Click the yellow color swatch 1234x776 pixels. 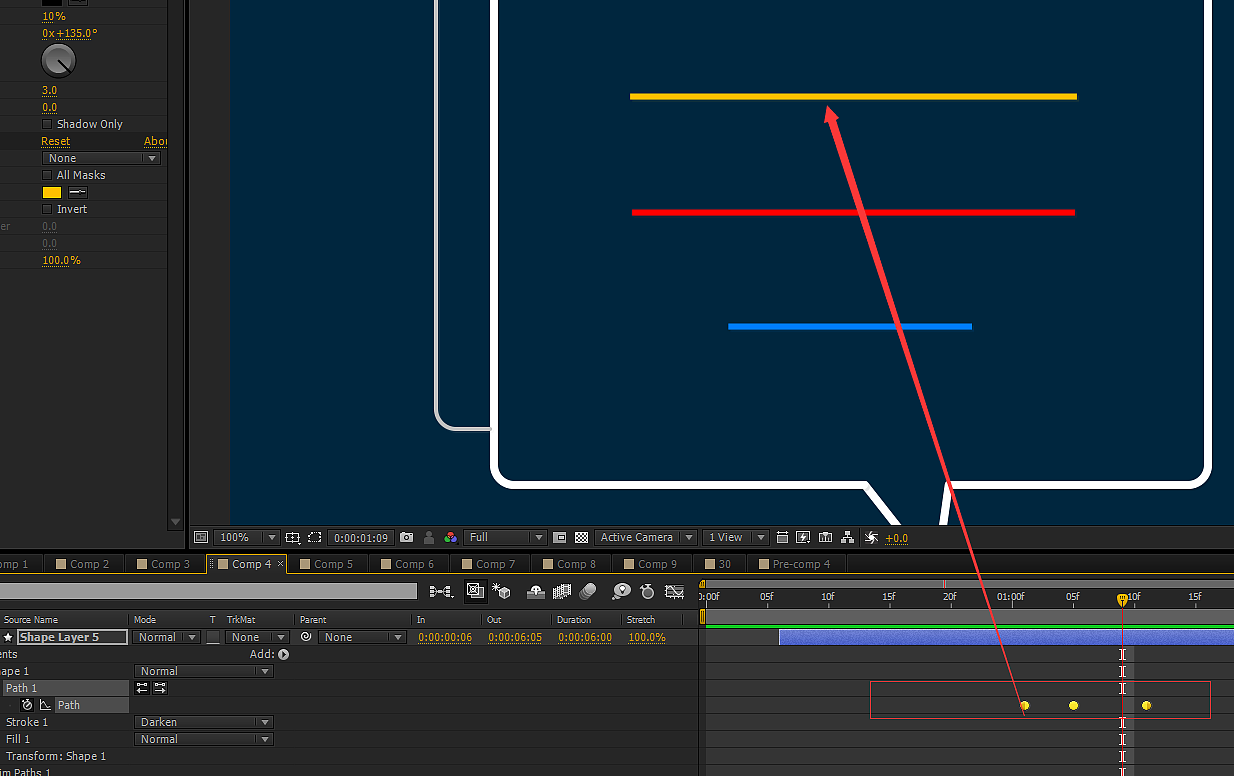point(52,192)
